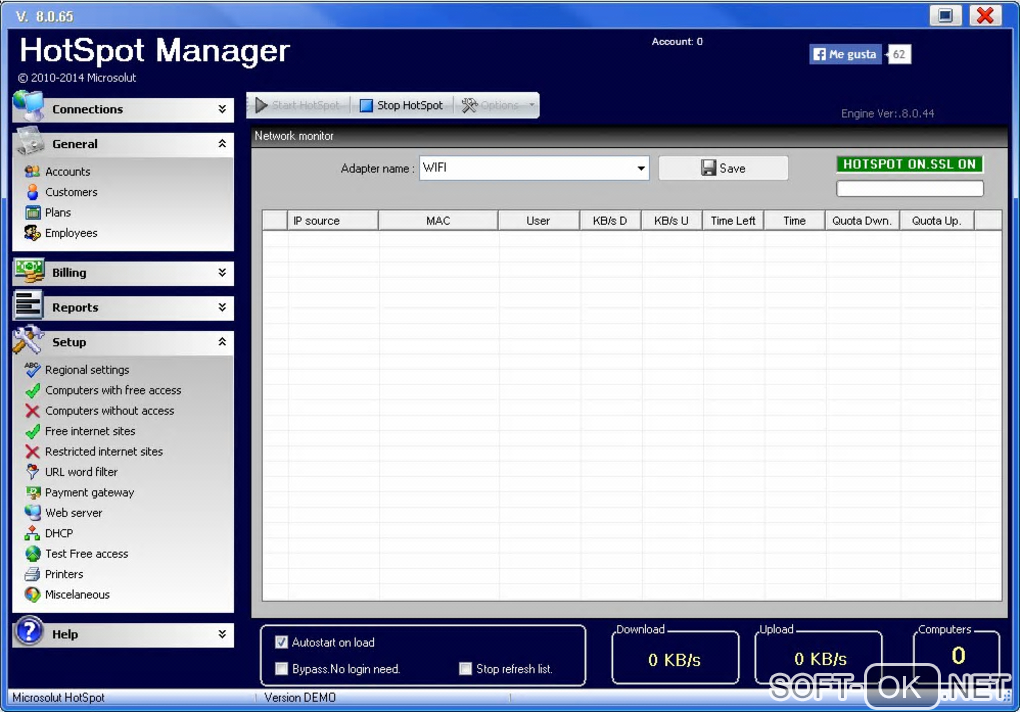Click the Payment gateway icon
Screen dimensions: 1020x712
tap(33, 492)
